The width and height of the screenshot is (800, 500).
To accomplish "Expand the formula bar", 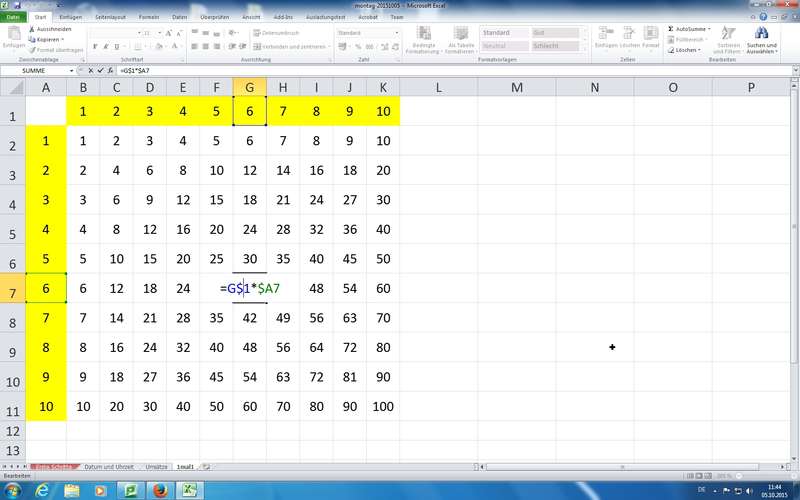I will tap(795, 70).
